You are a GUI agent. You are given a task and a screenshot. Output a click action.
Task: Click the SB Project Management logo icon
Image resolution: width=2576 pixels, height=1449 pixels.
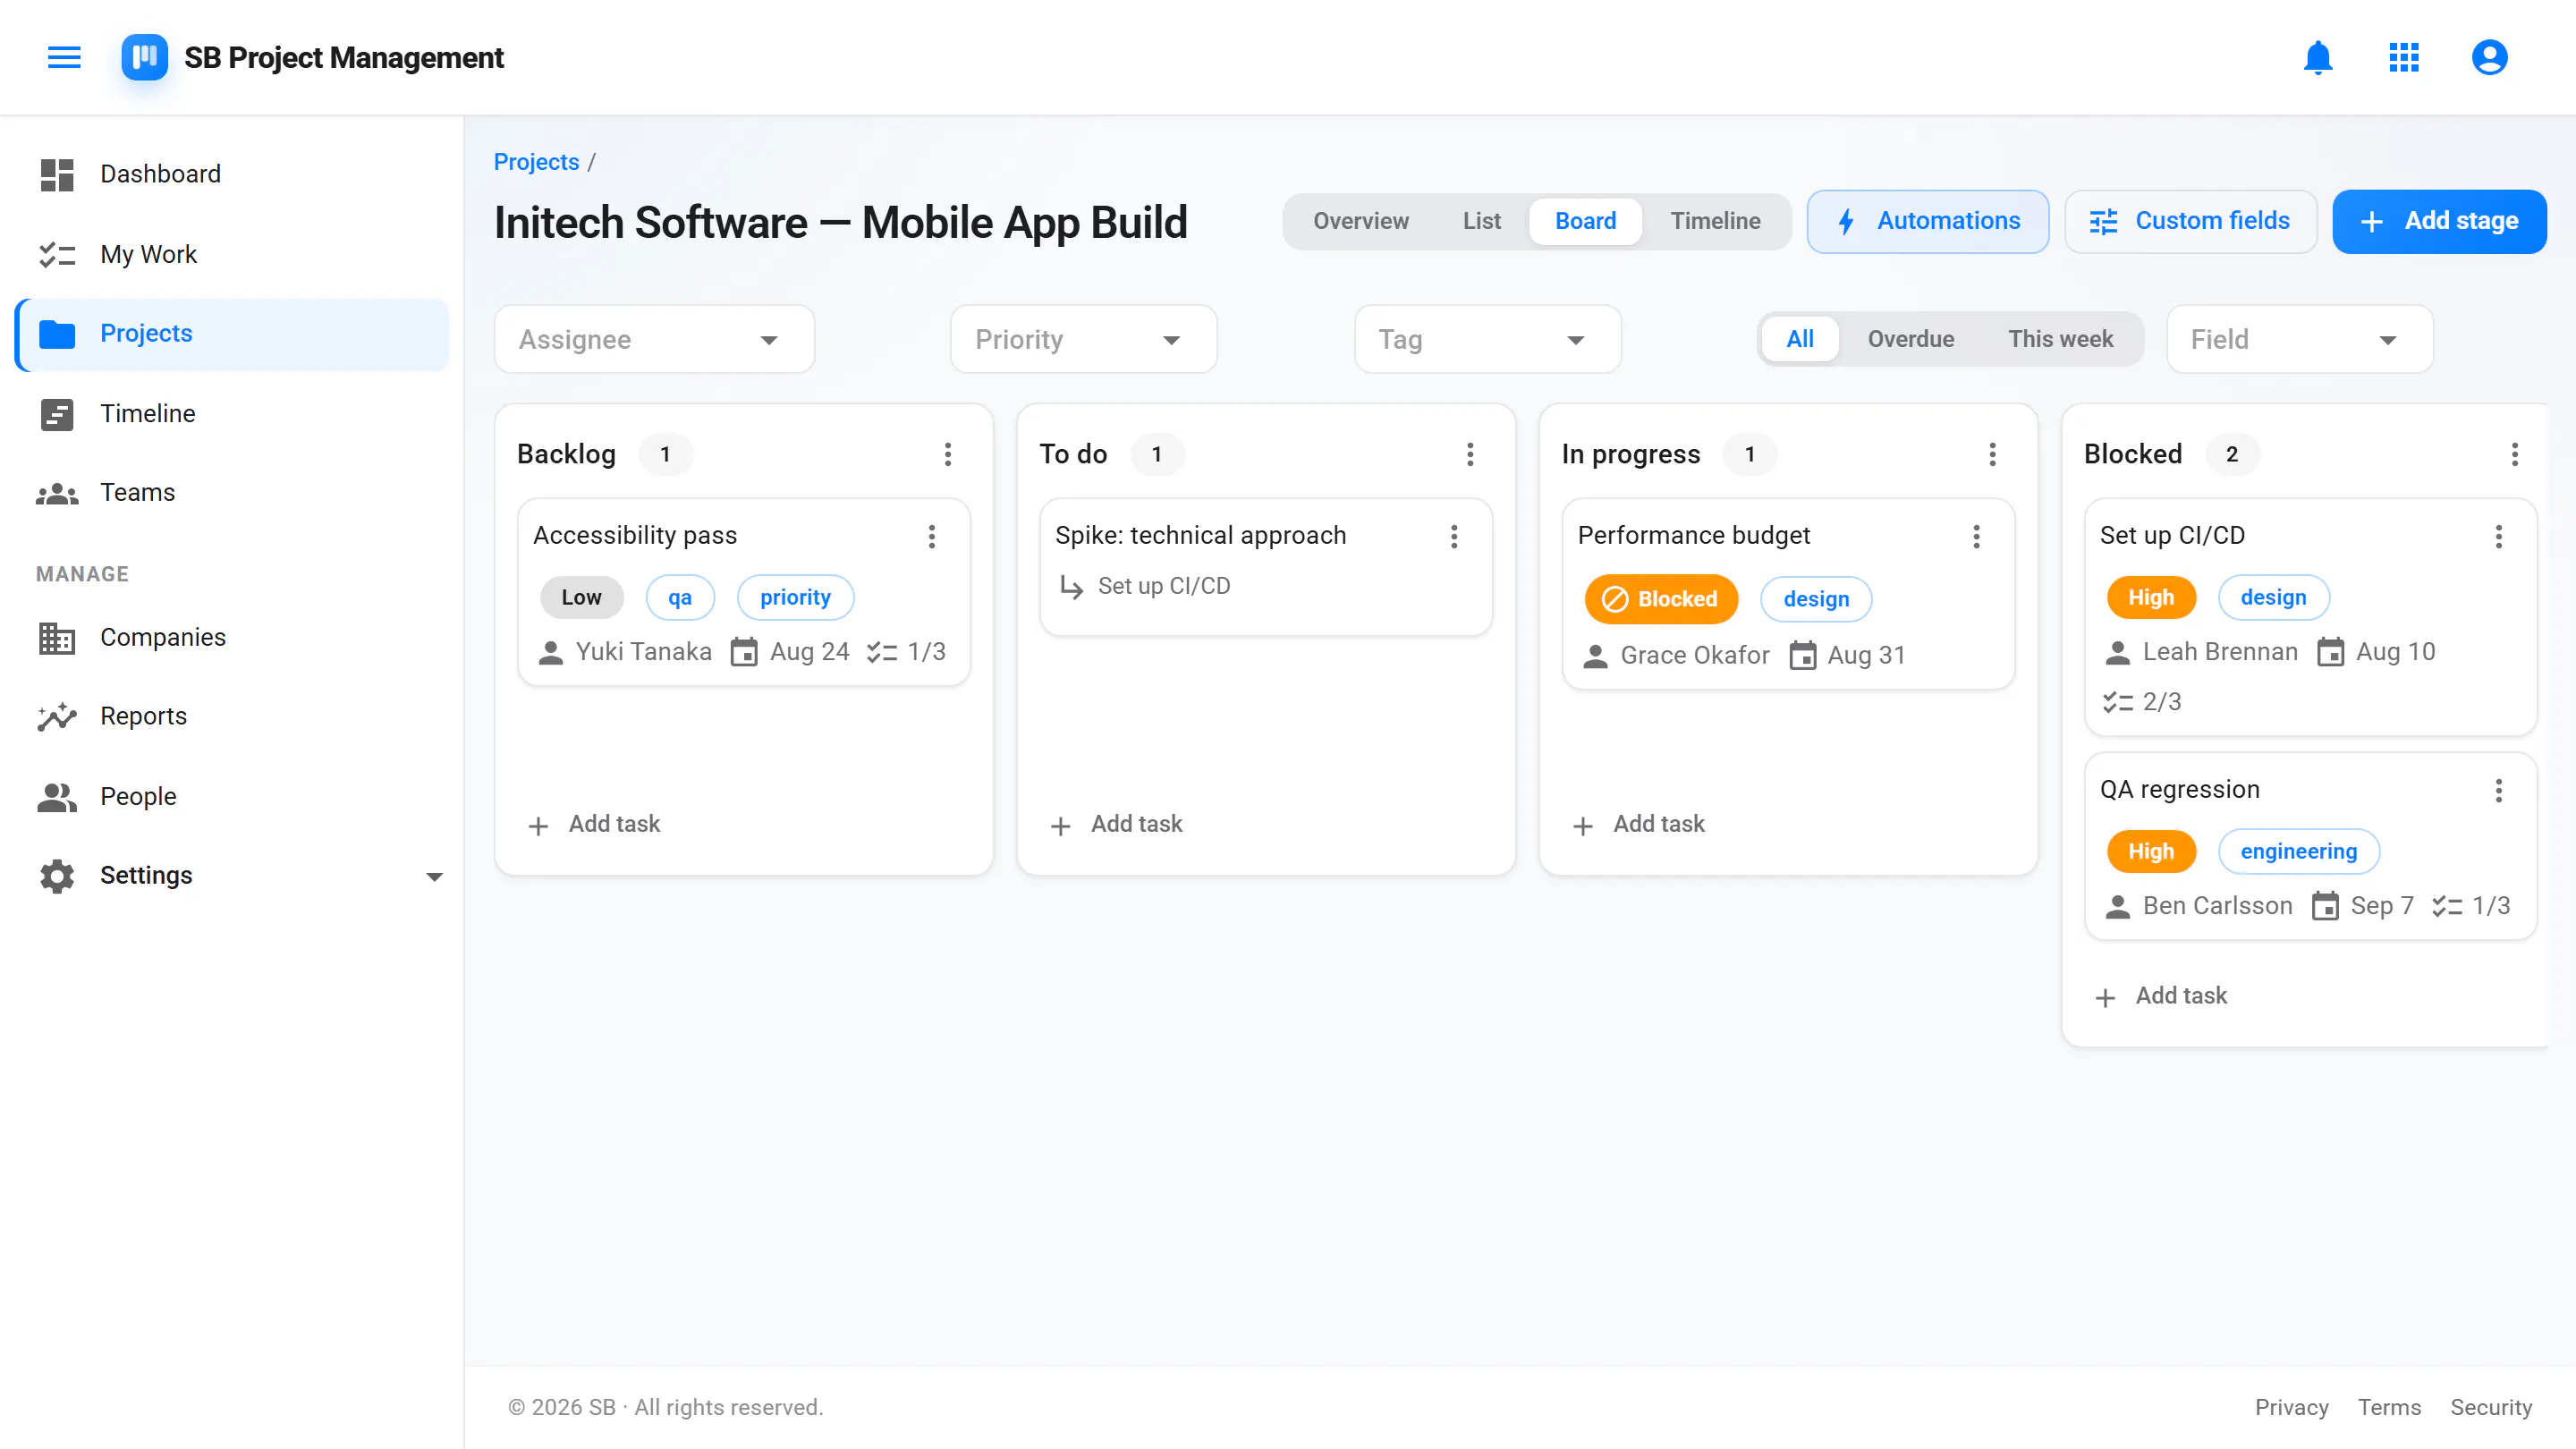(144, 57)
